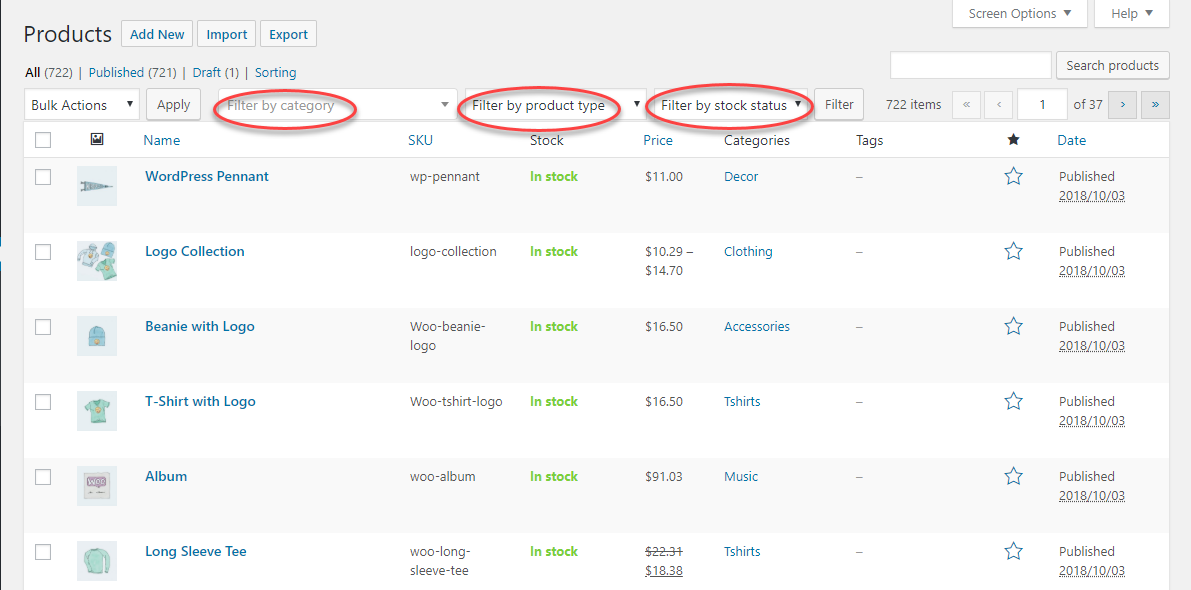Screen dimensions: 1191x590
Task: Focus the product search input field
Action: (971, 65)
